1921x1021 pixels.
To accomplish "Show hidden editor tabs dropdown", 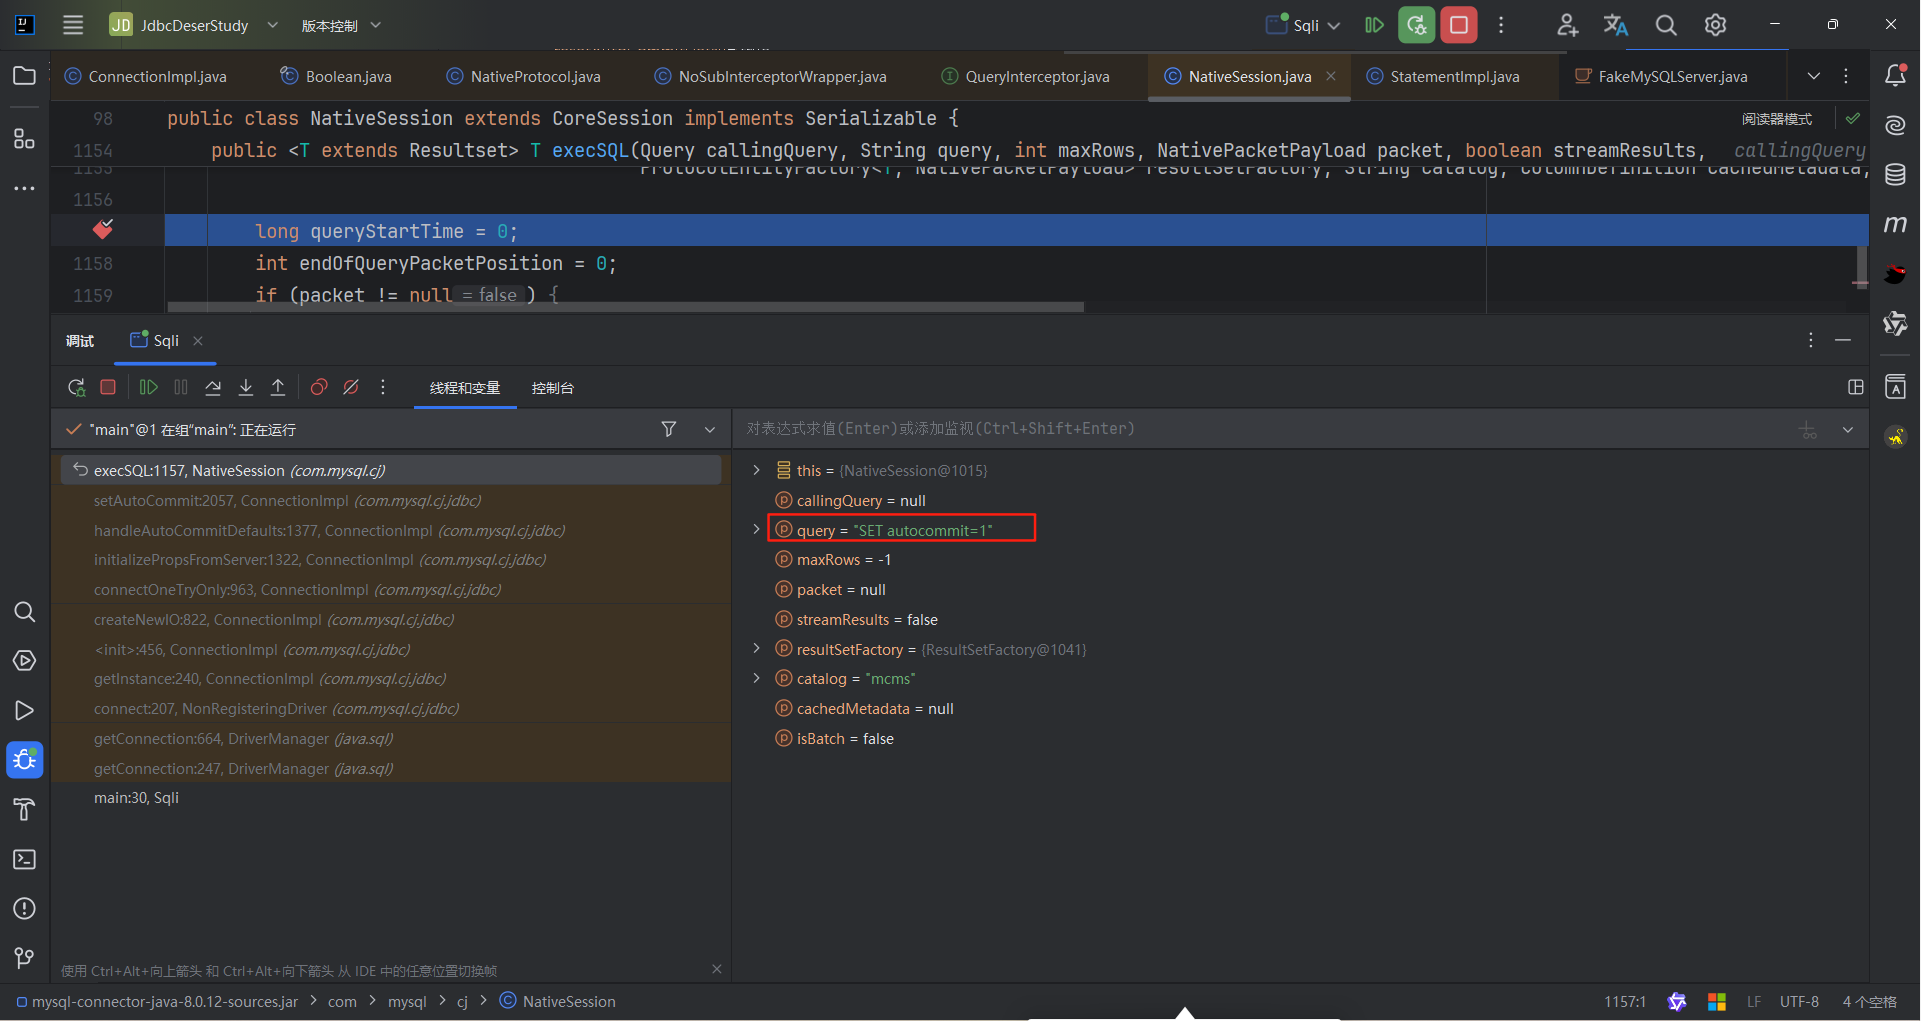I will 1814,76.
